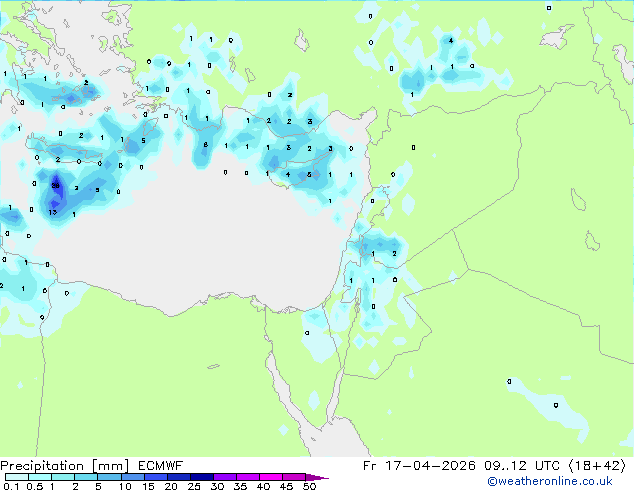Viewport: 634px width, 490px height.
Task: Select legend swatch between 0.1 and 0.5
Action: click(x=17, y=477)
